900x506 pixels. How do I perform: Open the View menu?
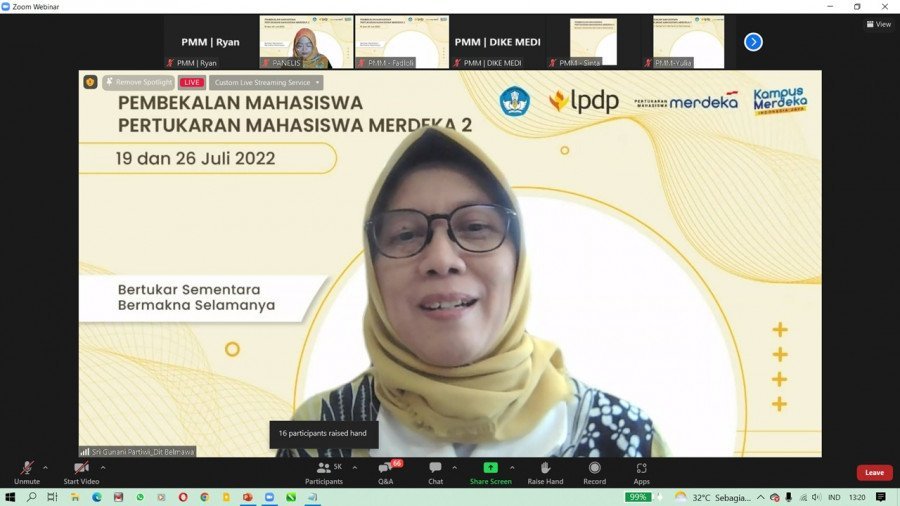878,24
